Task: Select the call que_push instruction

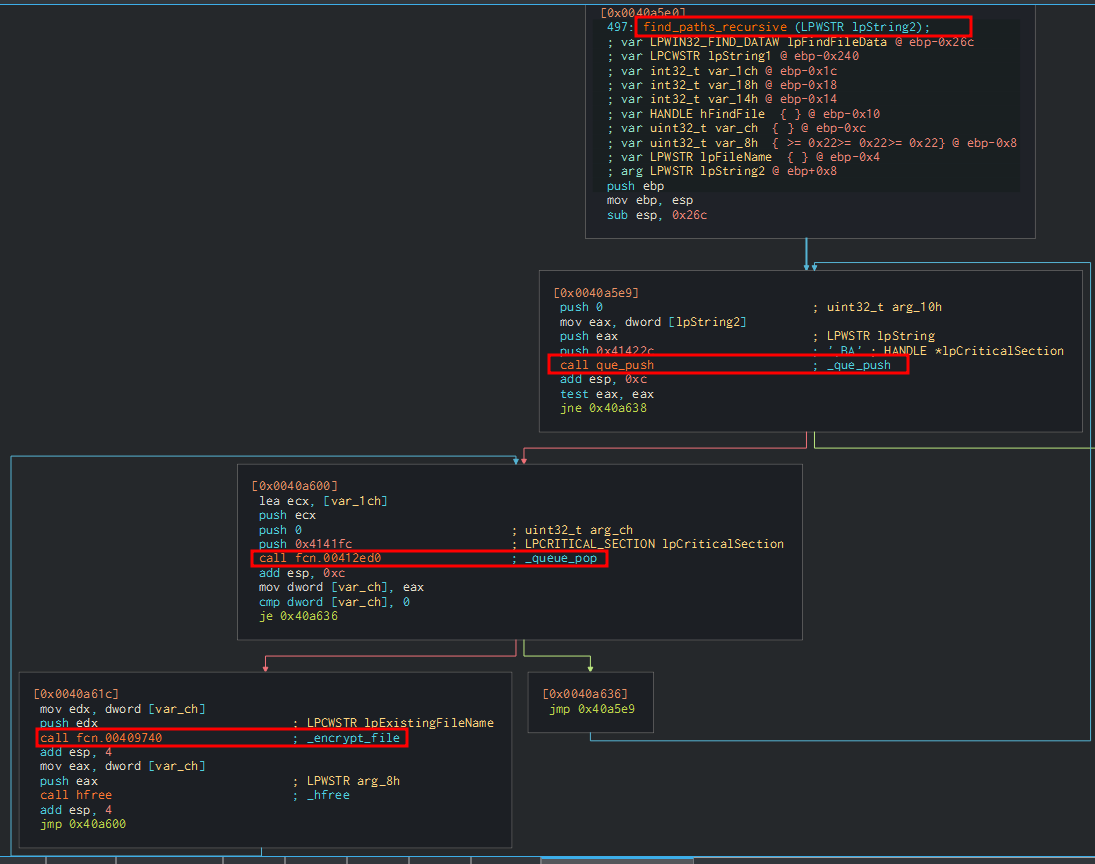Action: coord(606,365)
